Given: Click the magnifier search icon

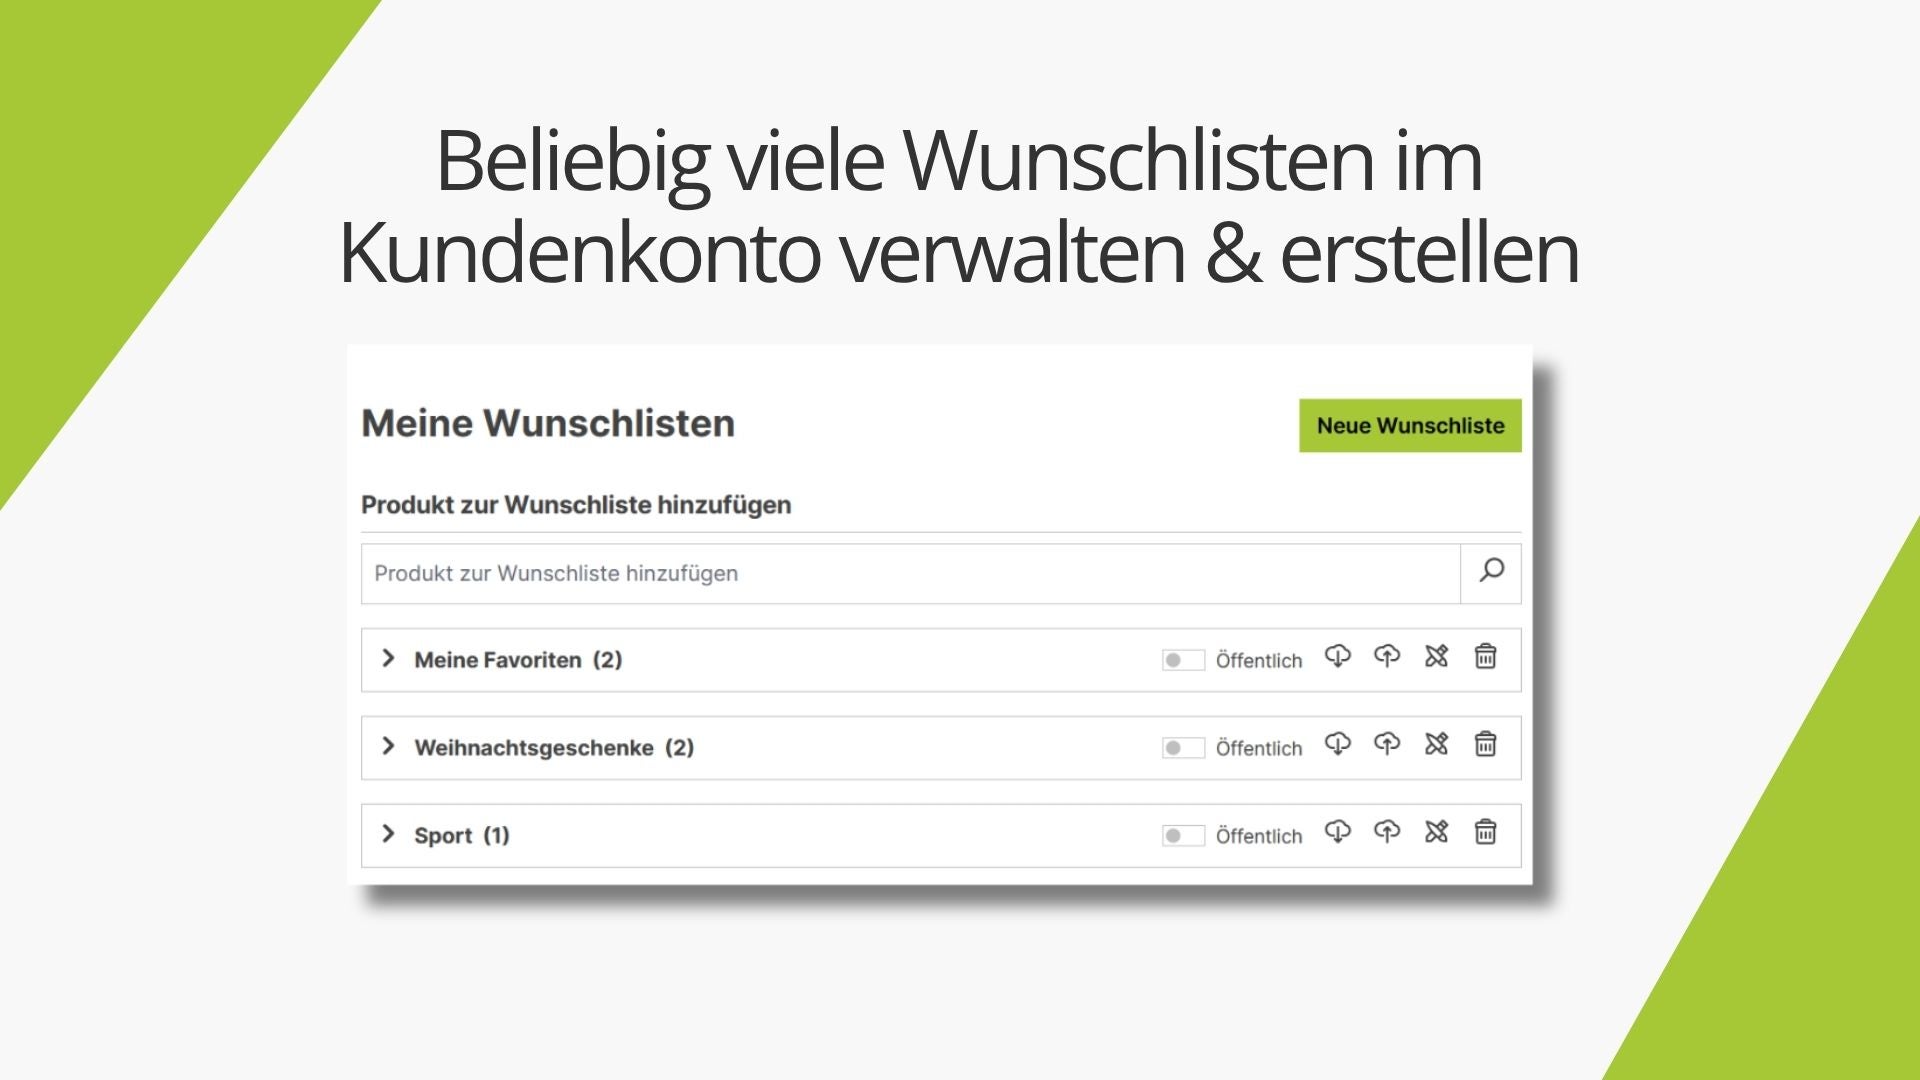Looking at the screenshot, I should (1491, 571).
